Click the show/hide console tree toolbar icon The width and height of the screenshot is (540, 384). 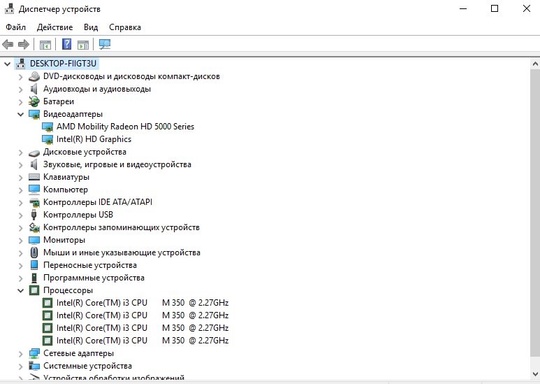(x=45, y=45)
